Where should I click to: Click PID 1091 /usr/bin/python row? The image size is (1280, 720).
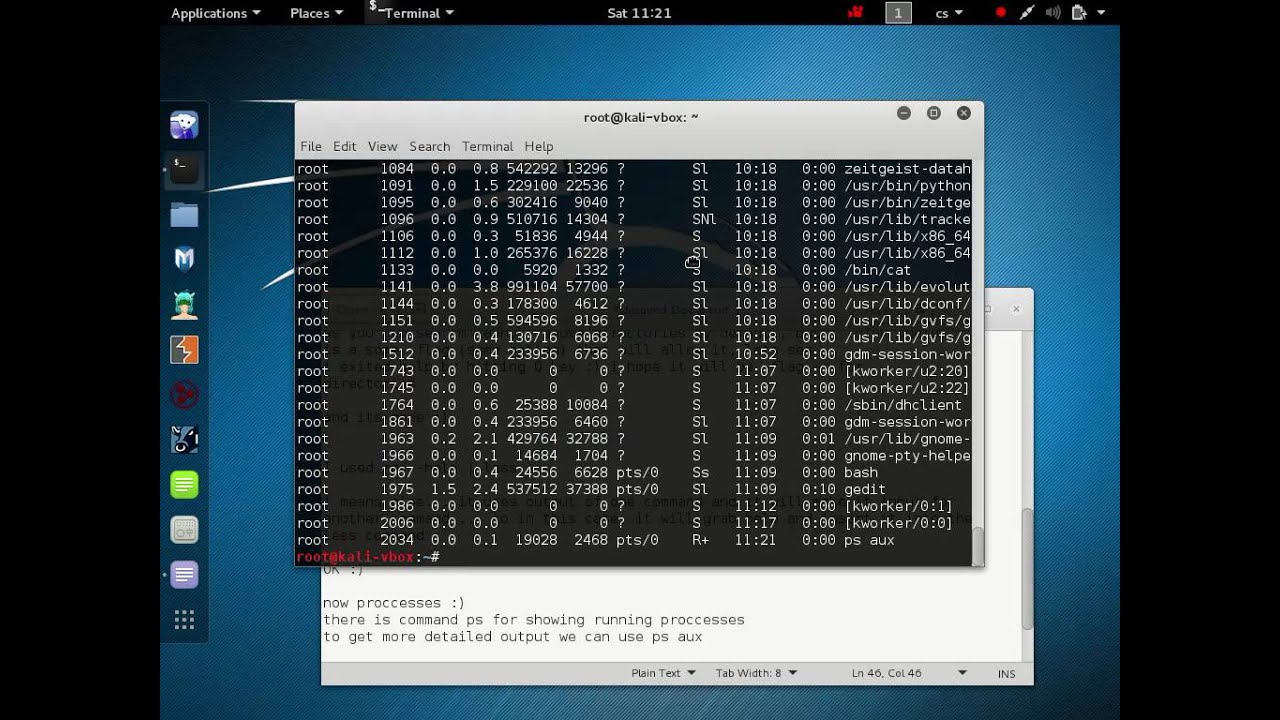tap(634, 186)
